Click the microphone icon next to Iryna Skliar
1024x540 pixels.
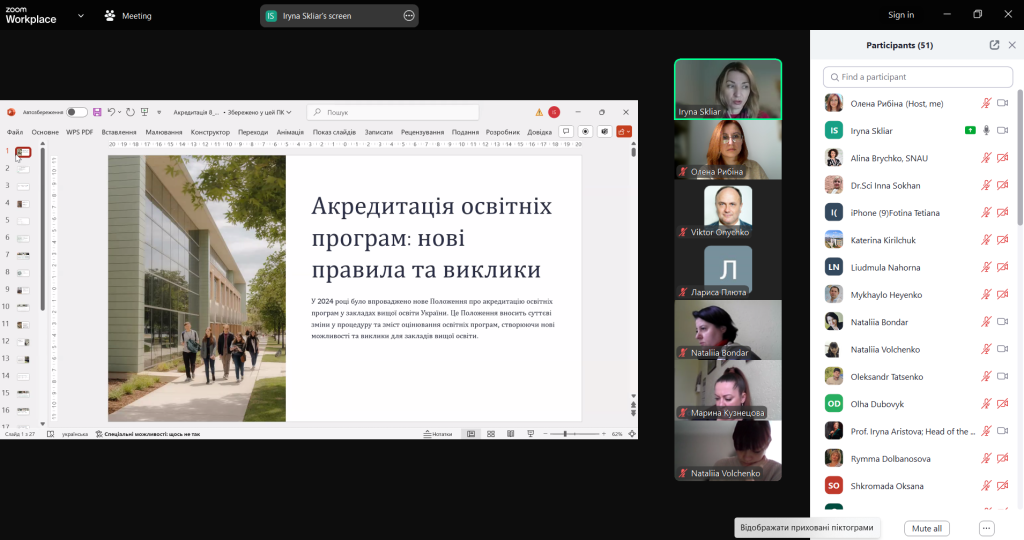tap(986, 131)
